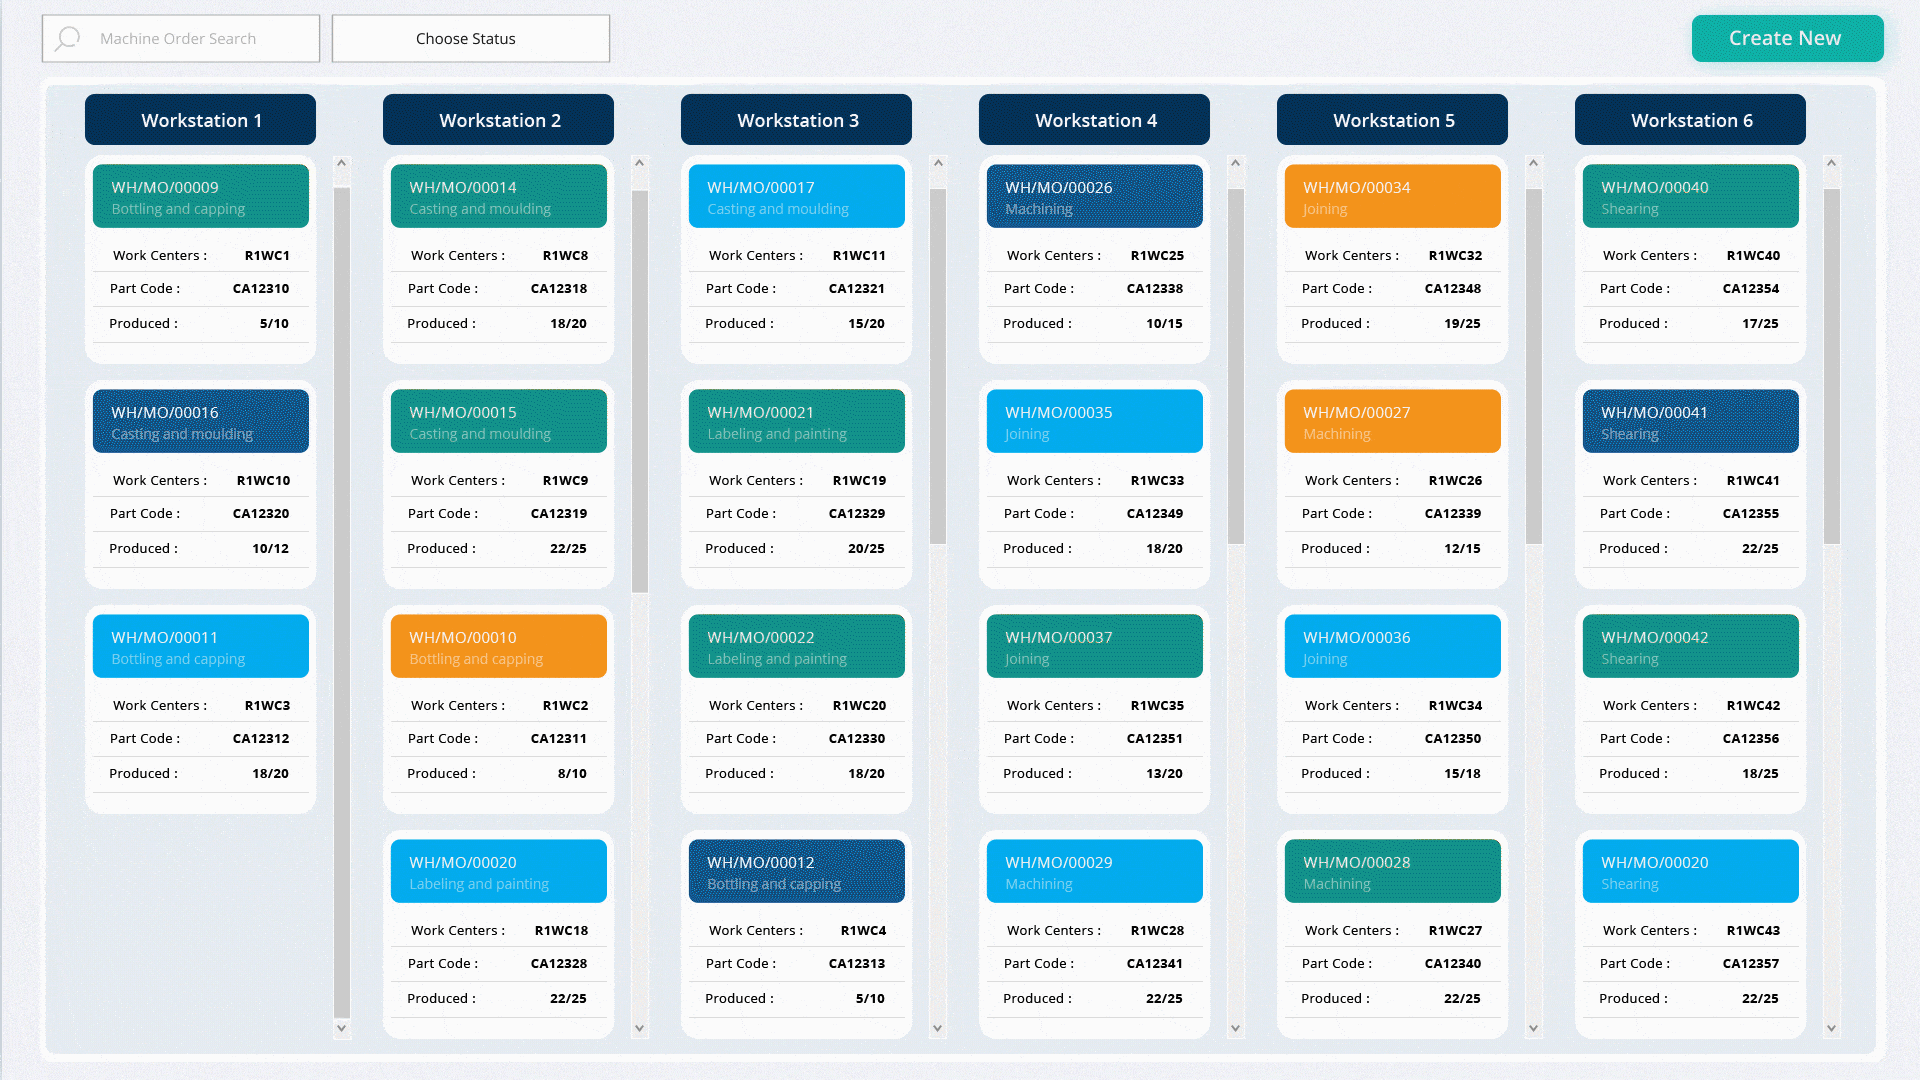Click part code CA12341

click(x=1155, y=964)
